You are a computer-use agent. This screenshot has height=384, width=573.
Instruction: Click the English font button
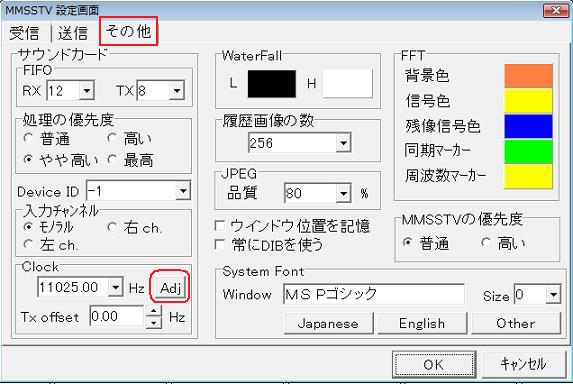[x=422, y=323]
